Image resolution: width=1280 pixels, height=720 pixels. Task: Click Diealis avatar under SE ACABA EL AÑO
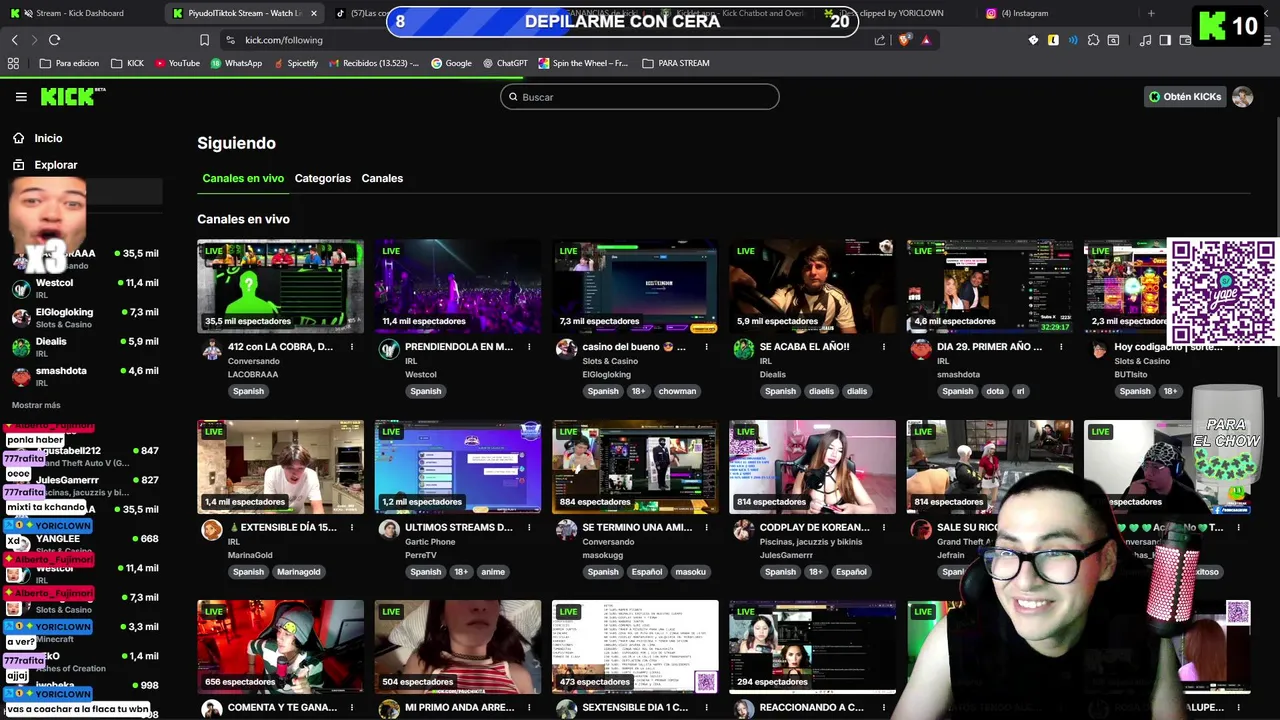[x=743, y=349]
